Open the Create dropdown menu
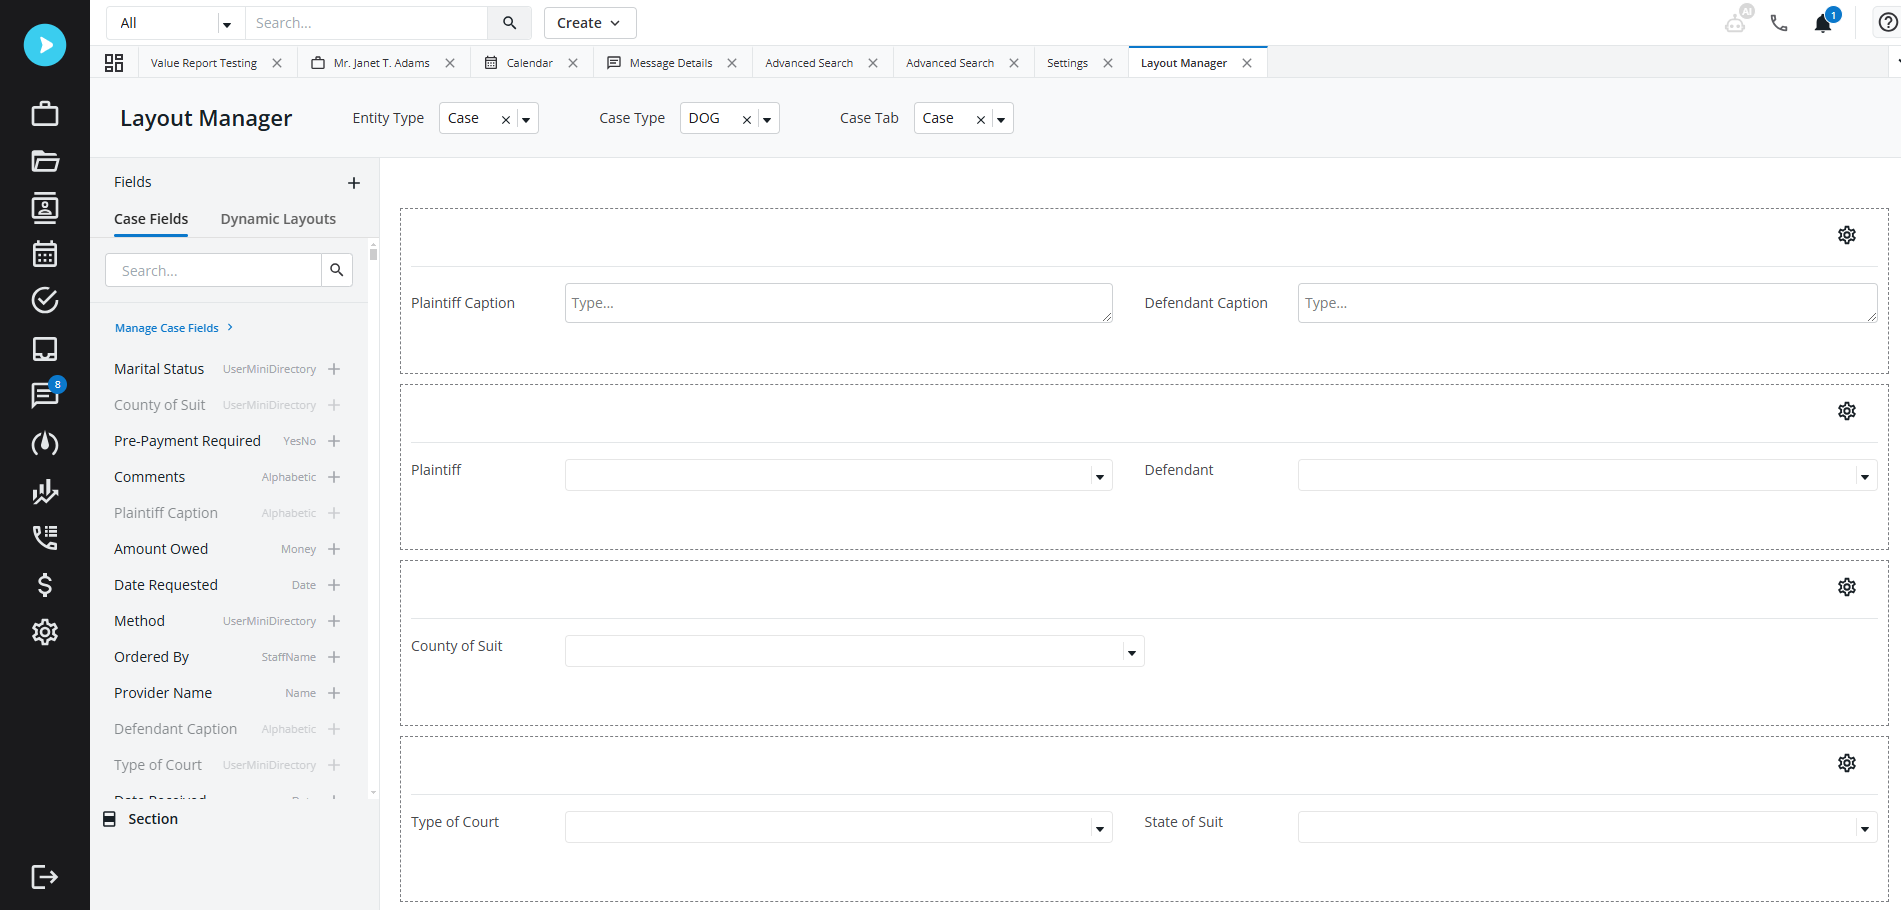1901x910 pixels. click(x=590, y=23)
